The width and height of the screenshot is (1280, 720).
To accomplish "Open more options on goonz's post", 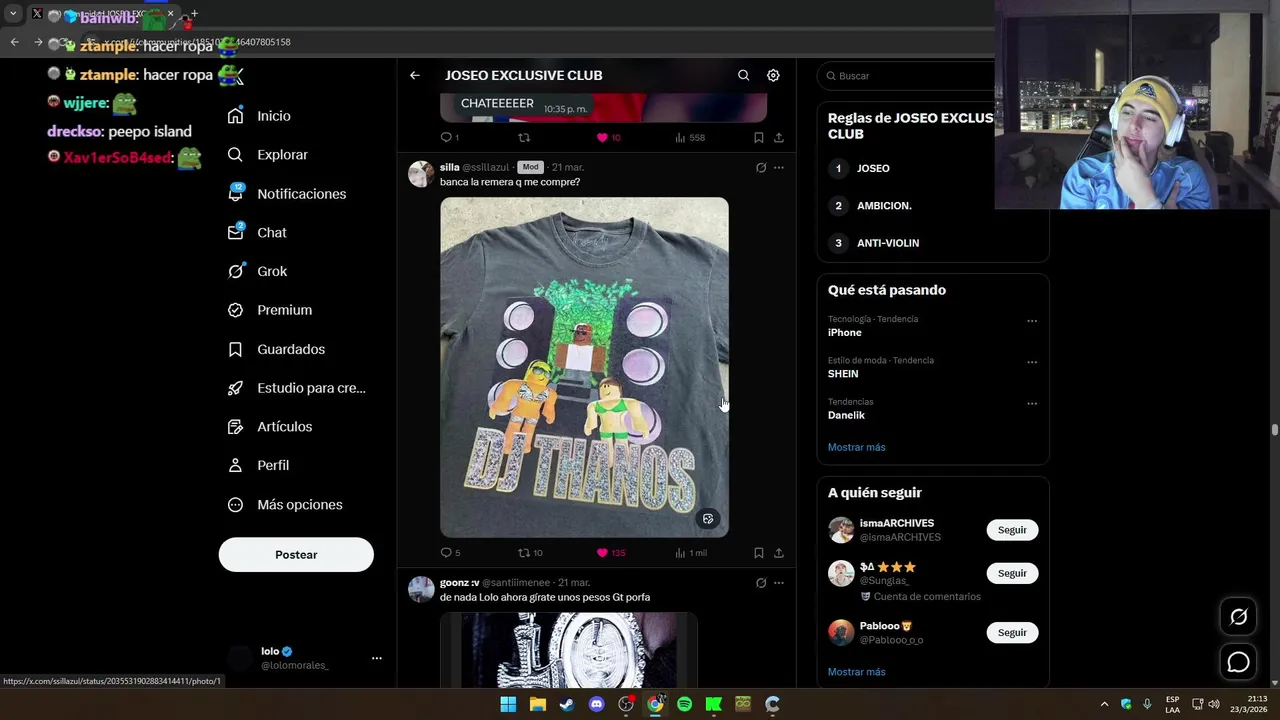I will click(x=779, y=583).
